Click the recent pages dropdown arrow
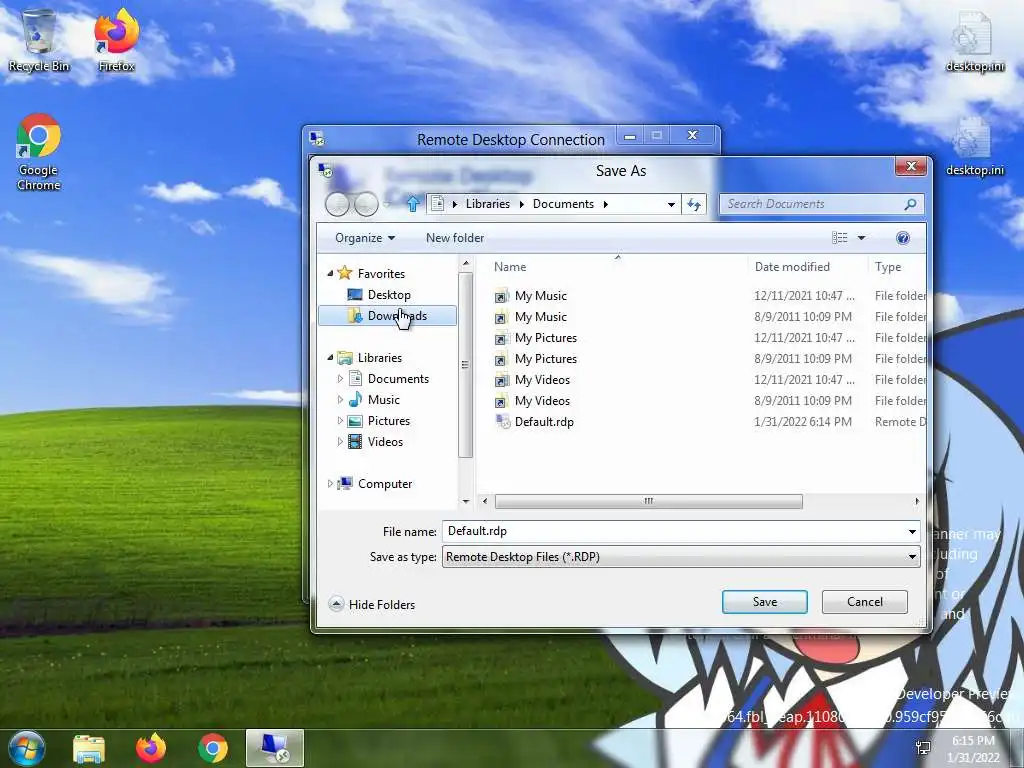Viewport: 1024px width, 768px height. pos(387,204)
